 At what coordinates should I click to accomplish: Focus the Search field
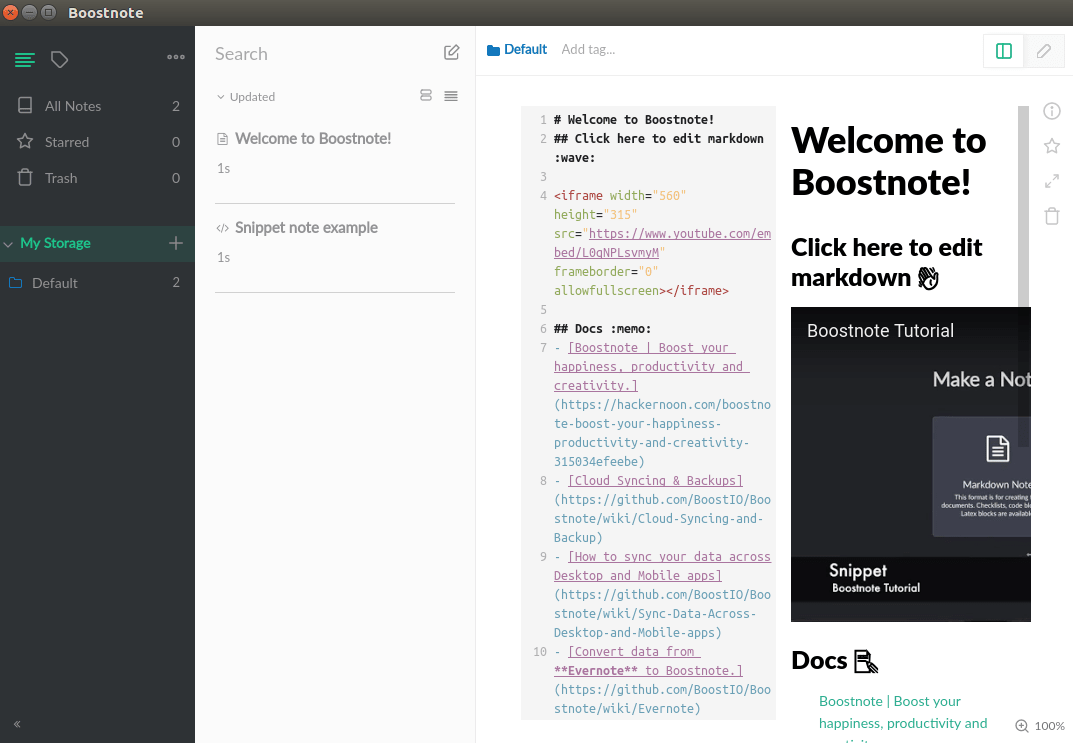[x=322, y=54]
